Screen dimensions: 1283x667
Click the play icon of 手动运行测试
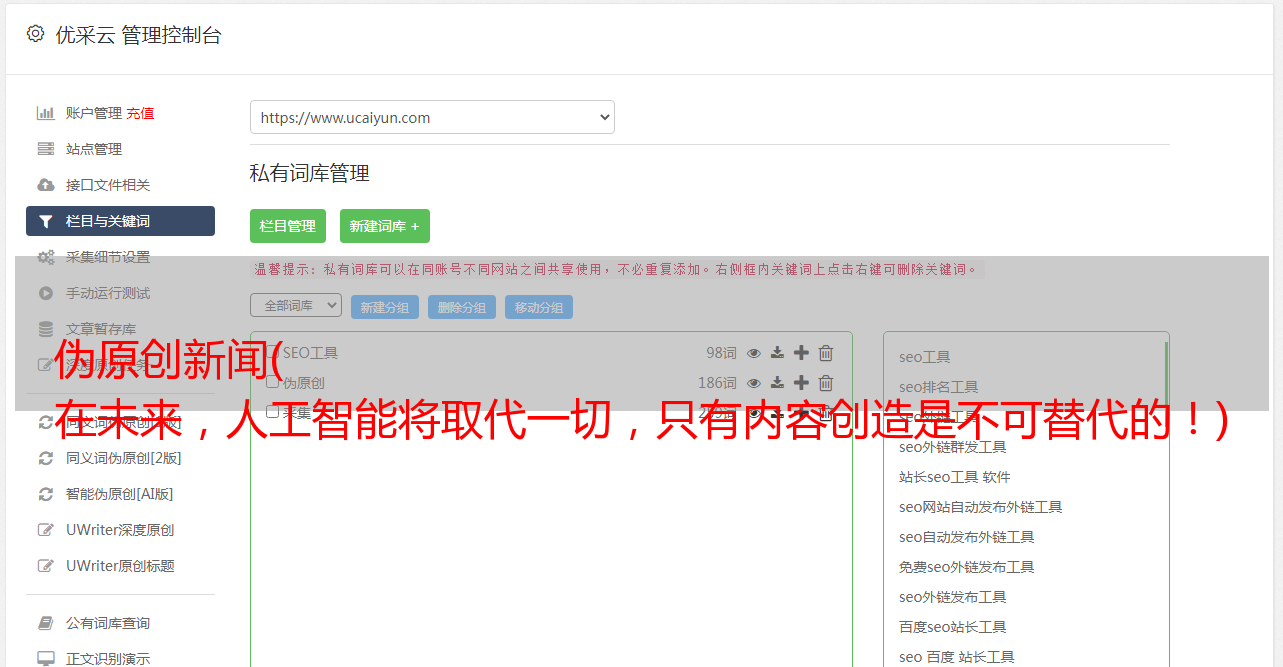pyautogui.click(x=45, y=293)
